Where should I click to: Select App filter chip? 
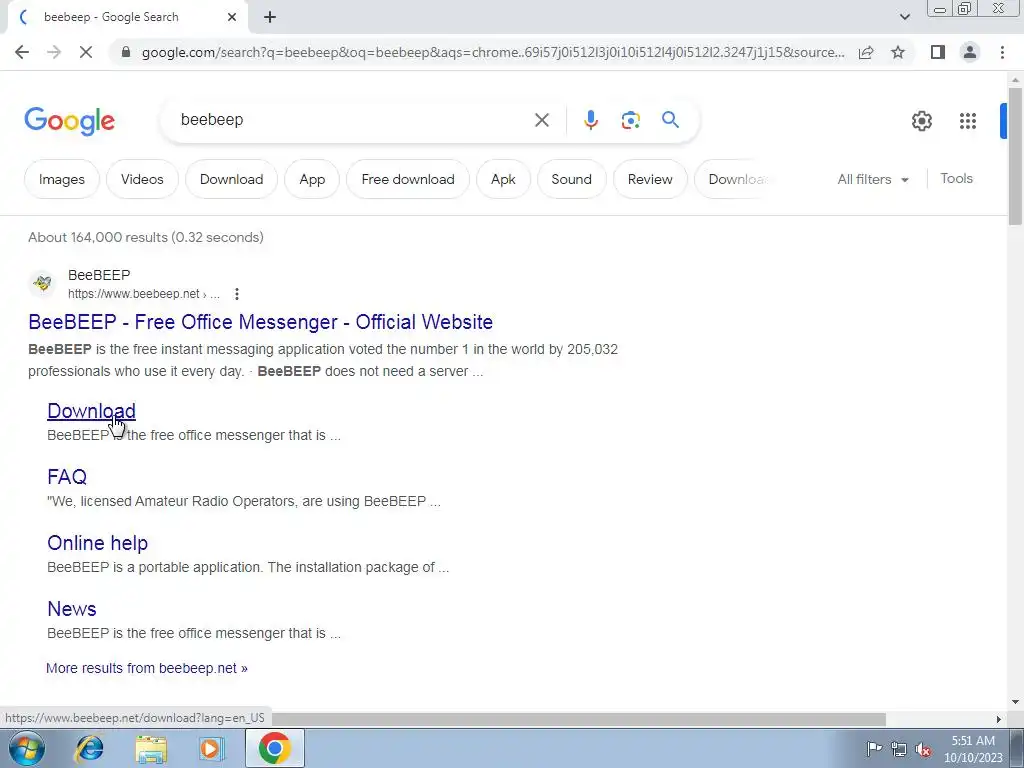312,179
